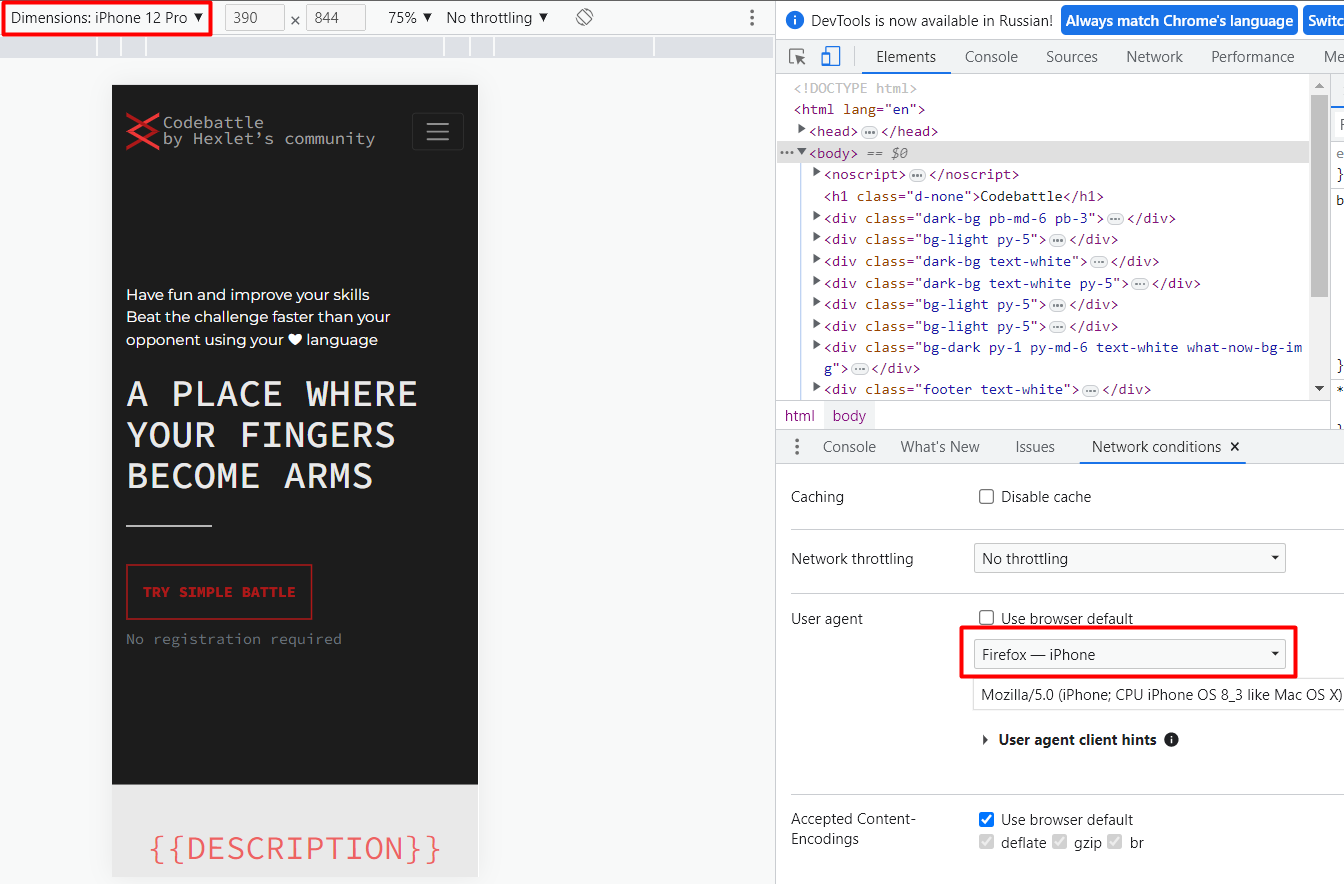Screen dimensions: 1344x884
Task: Switch to the Elements tab
Action: tap(906, 57)
